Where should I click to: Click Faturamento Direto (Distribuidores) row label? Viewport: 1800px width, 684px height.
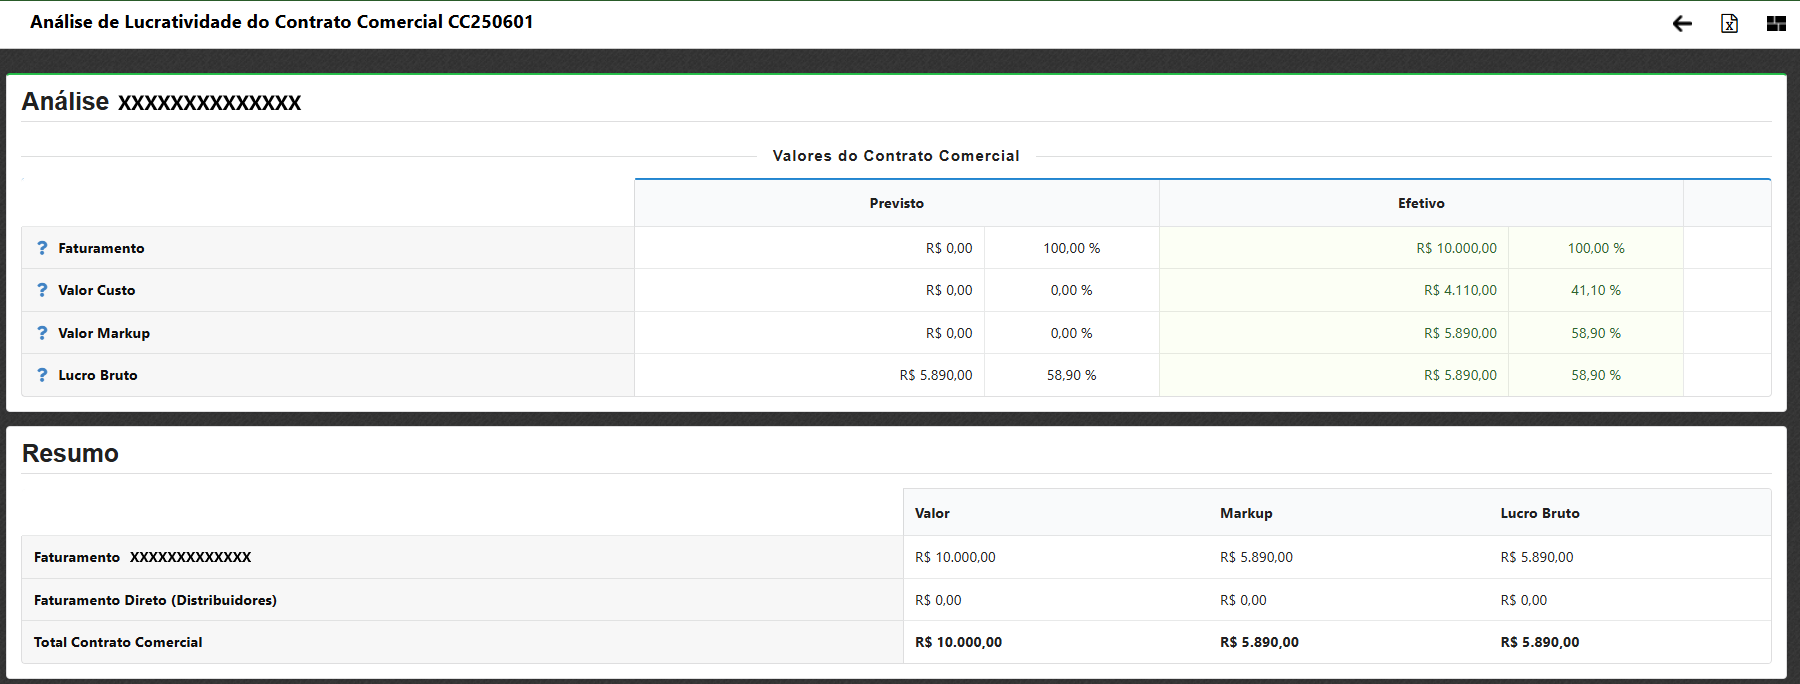pyautogui.click(x=155, y=600)
